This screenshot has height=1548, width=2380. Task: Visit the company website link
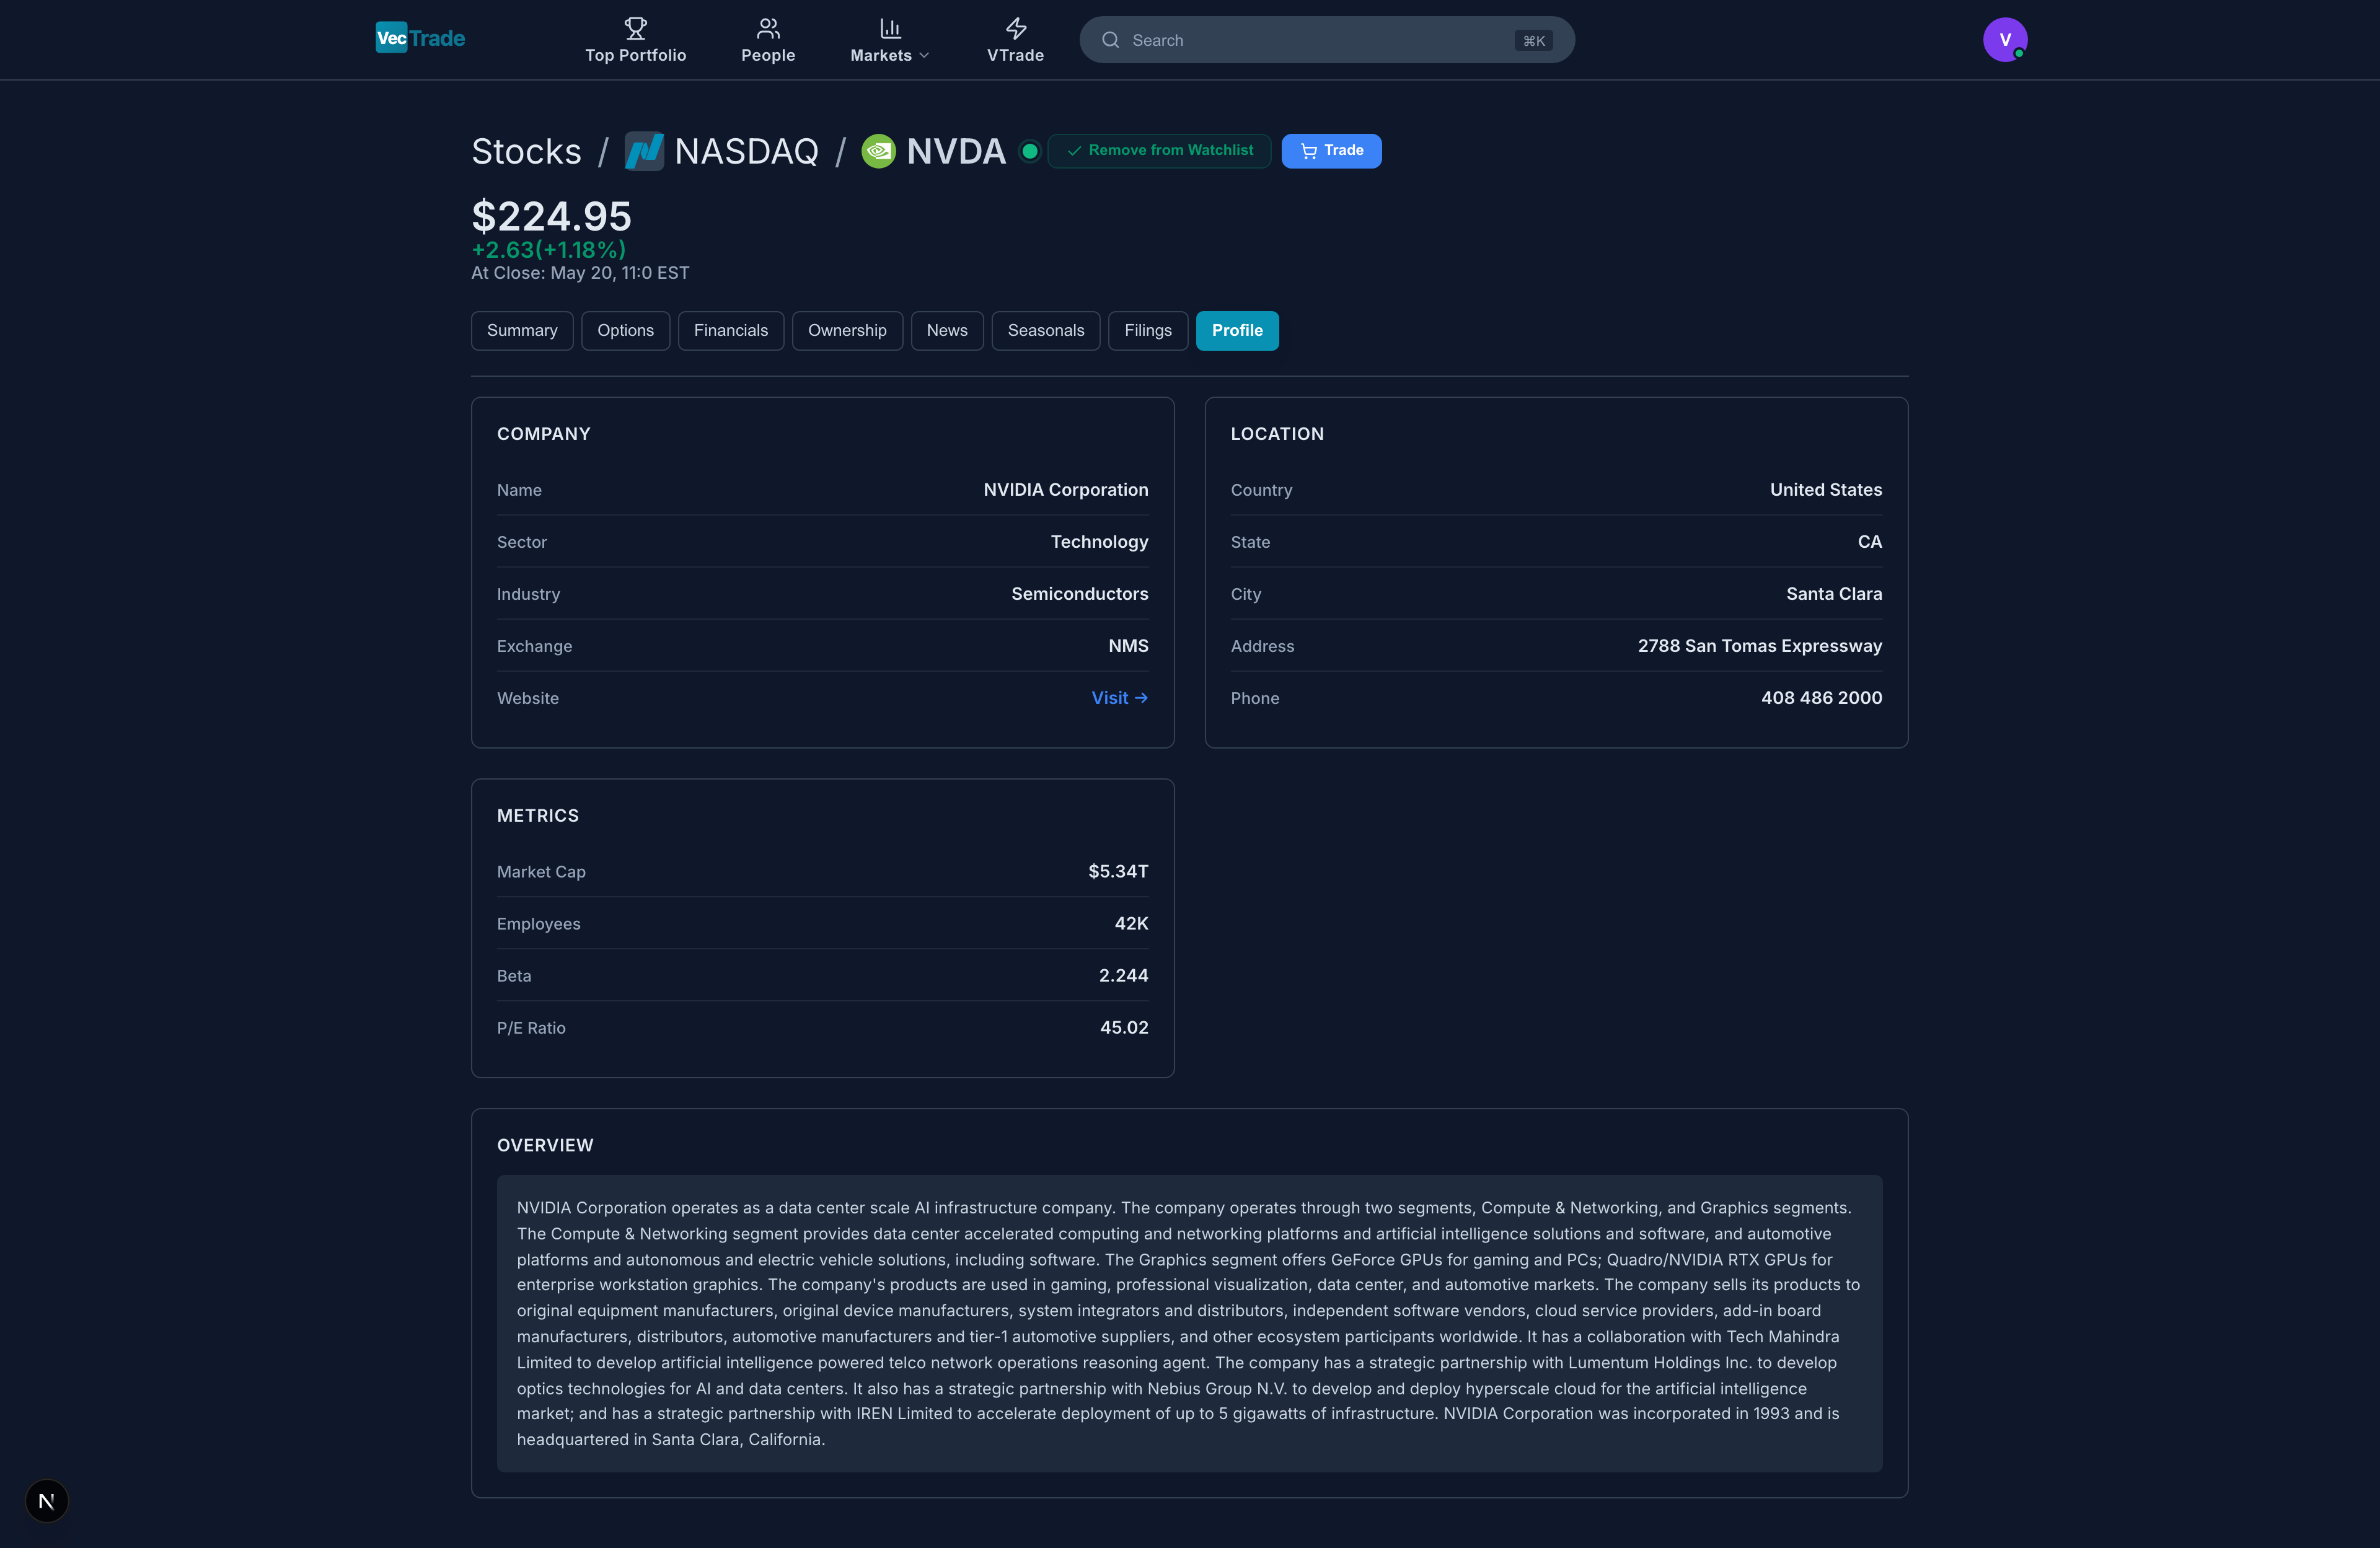[x=1119, y=698]
